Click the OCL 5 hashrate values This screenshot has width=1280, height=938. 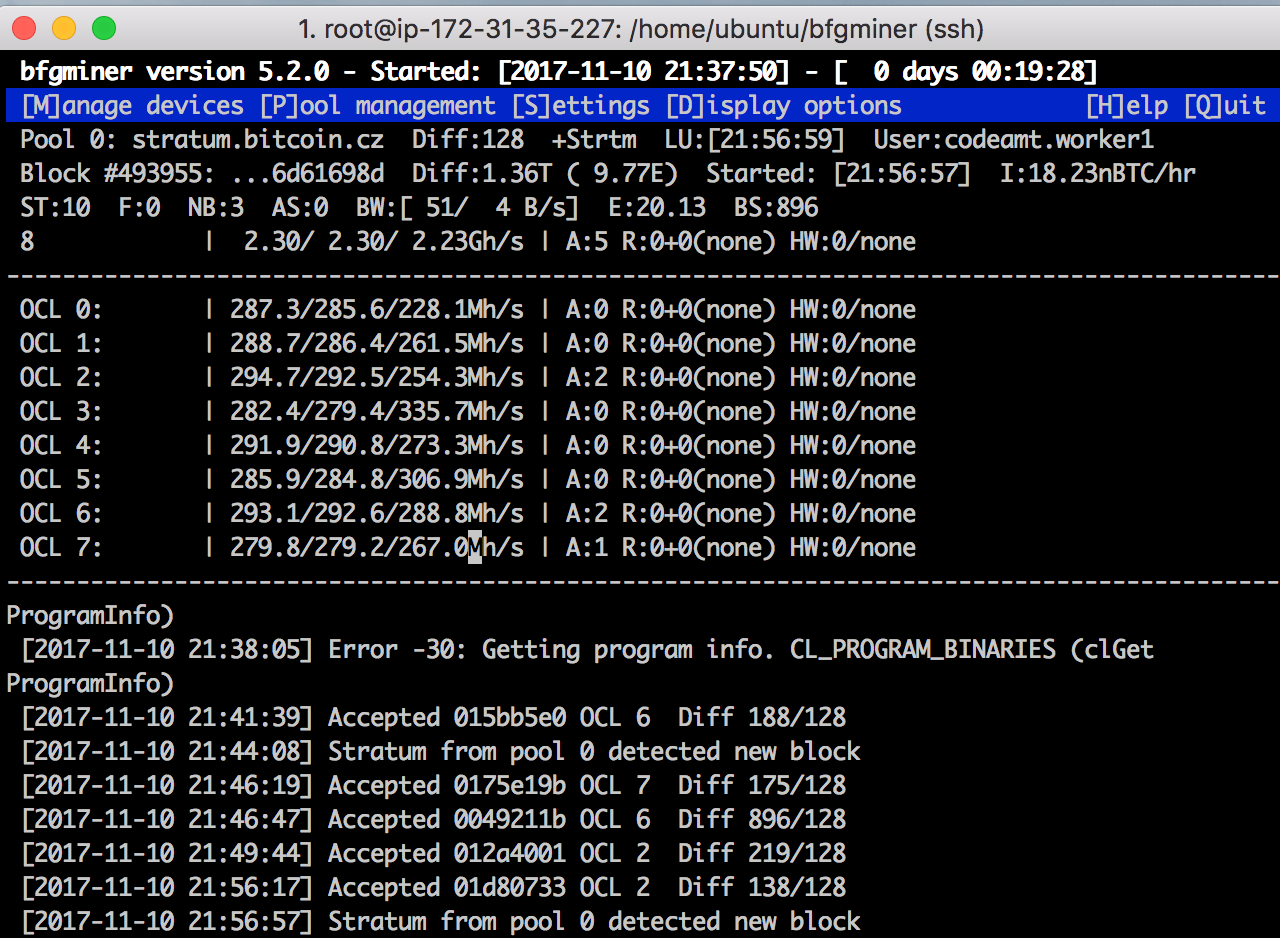click(x=376, y=480)
